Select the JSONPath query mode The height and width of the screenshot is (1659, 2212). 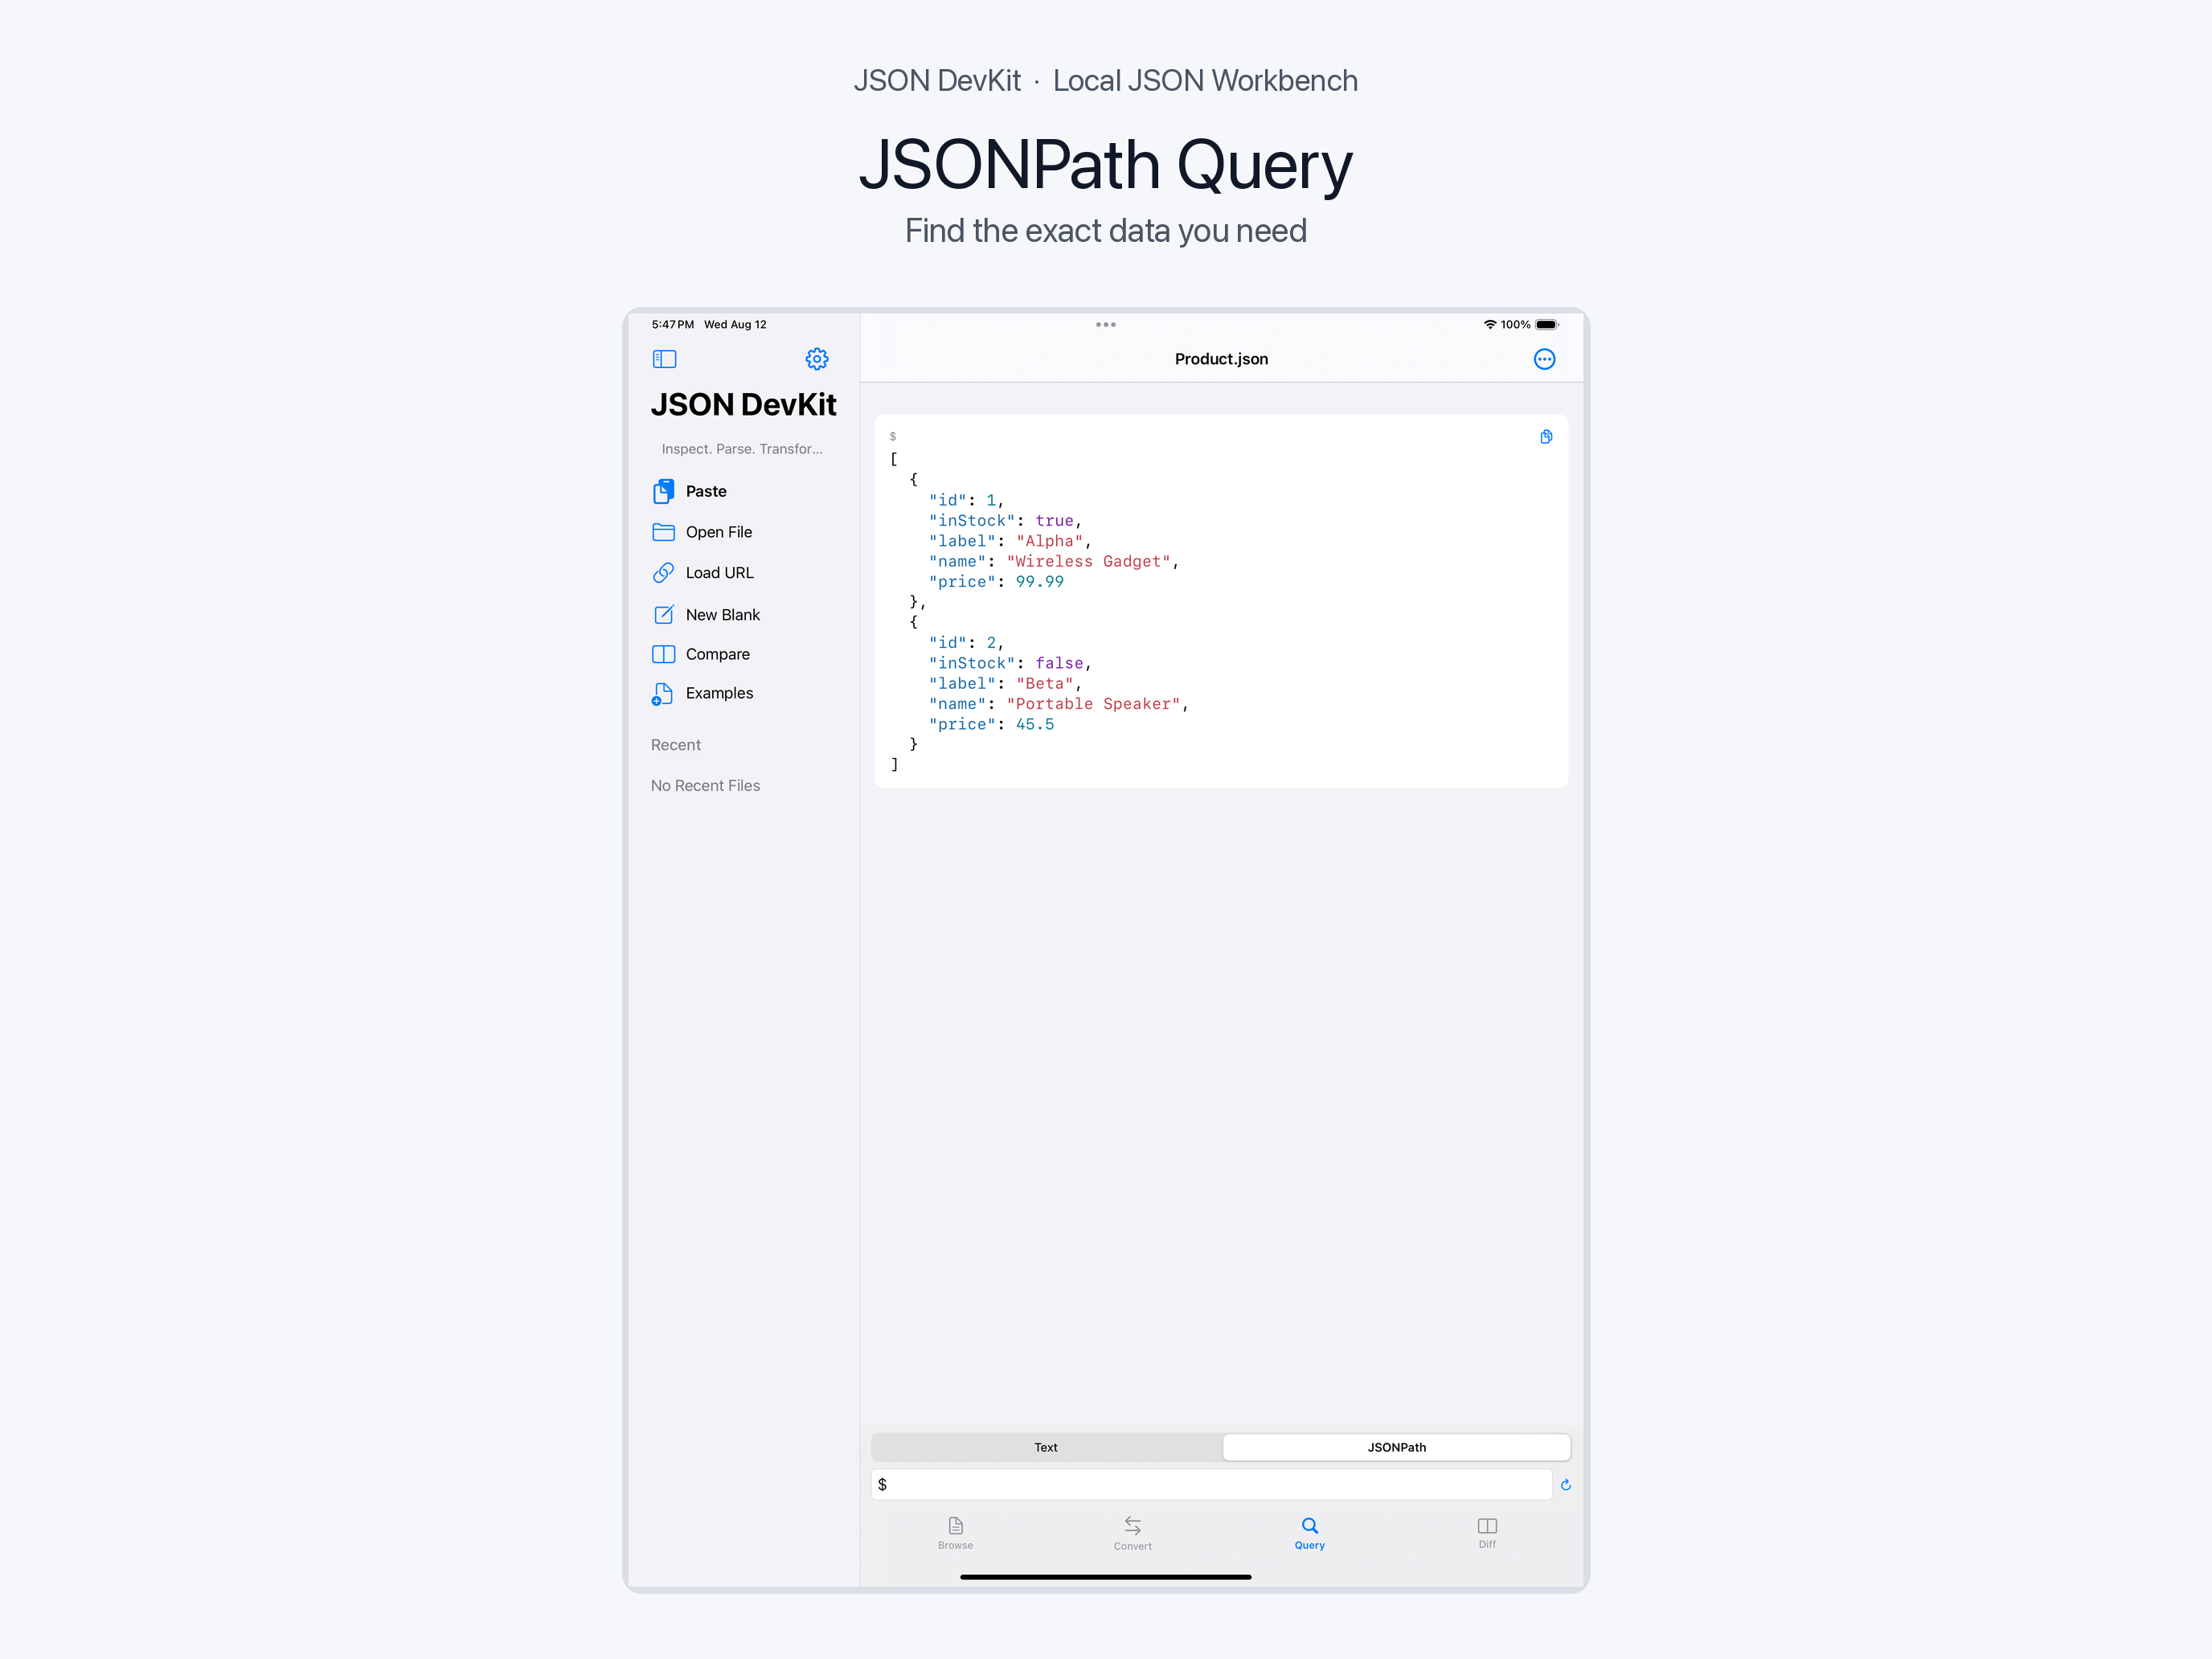(x=1396, y=1447)
